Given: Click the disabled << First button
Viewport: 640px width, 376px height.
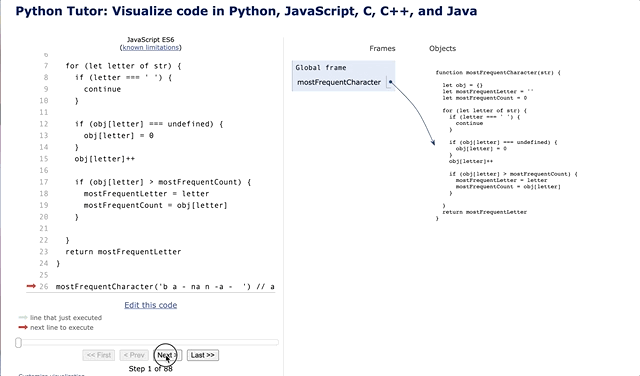Looking at the screenshot, I should 99,355.
